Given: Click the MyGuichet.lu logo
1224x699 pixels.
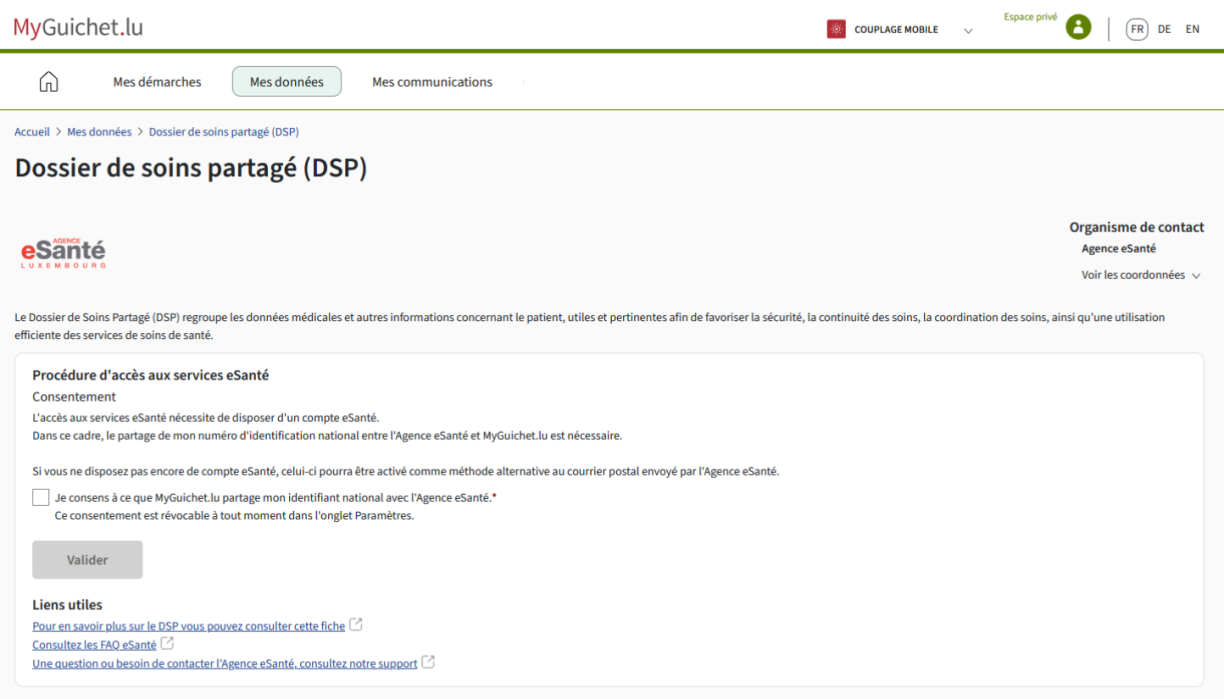Looking at the screenshot, I should click(78, 27).
